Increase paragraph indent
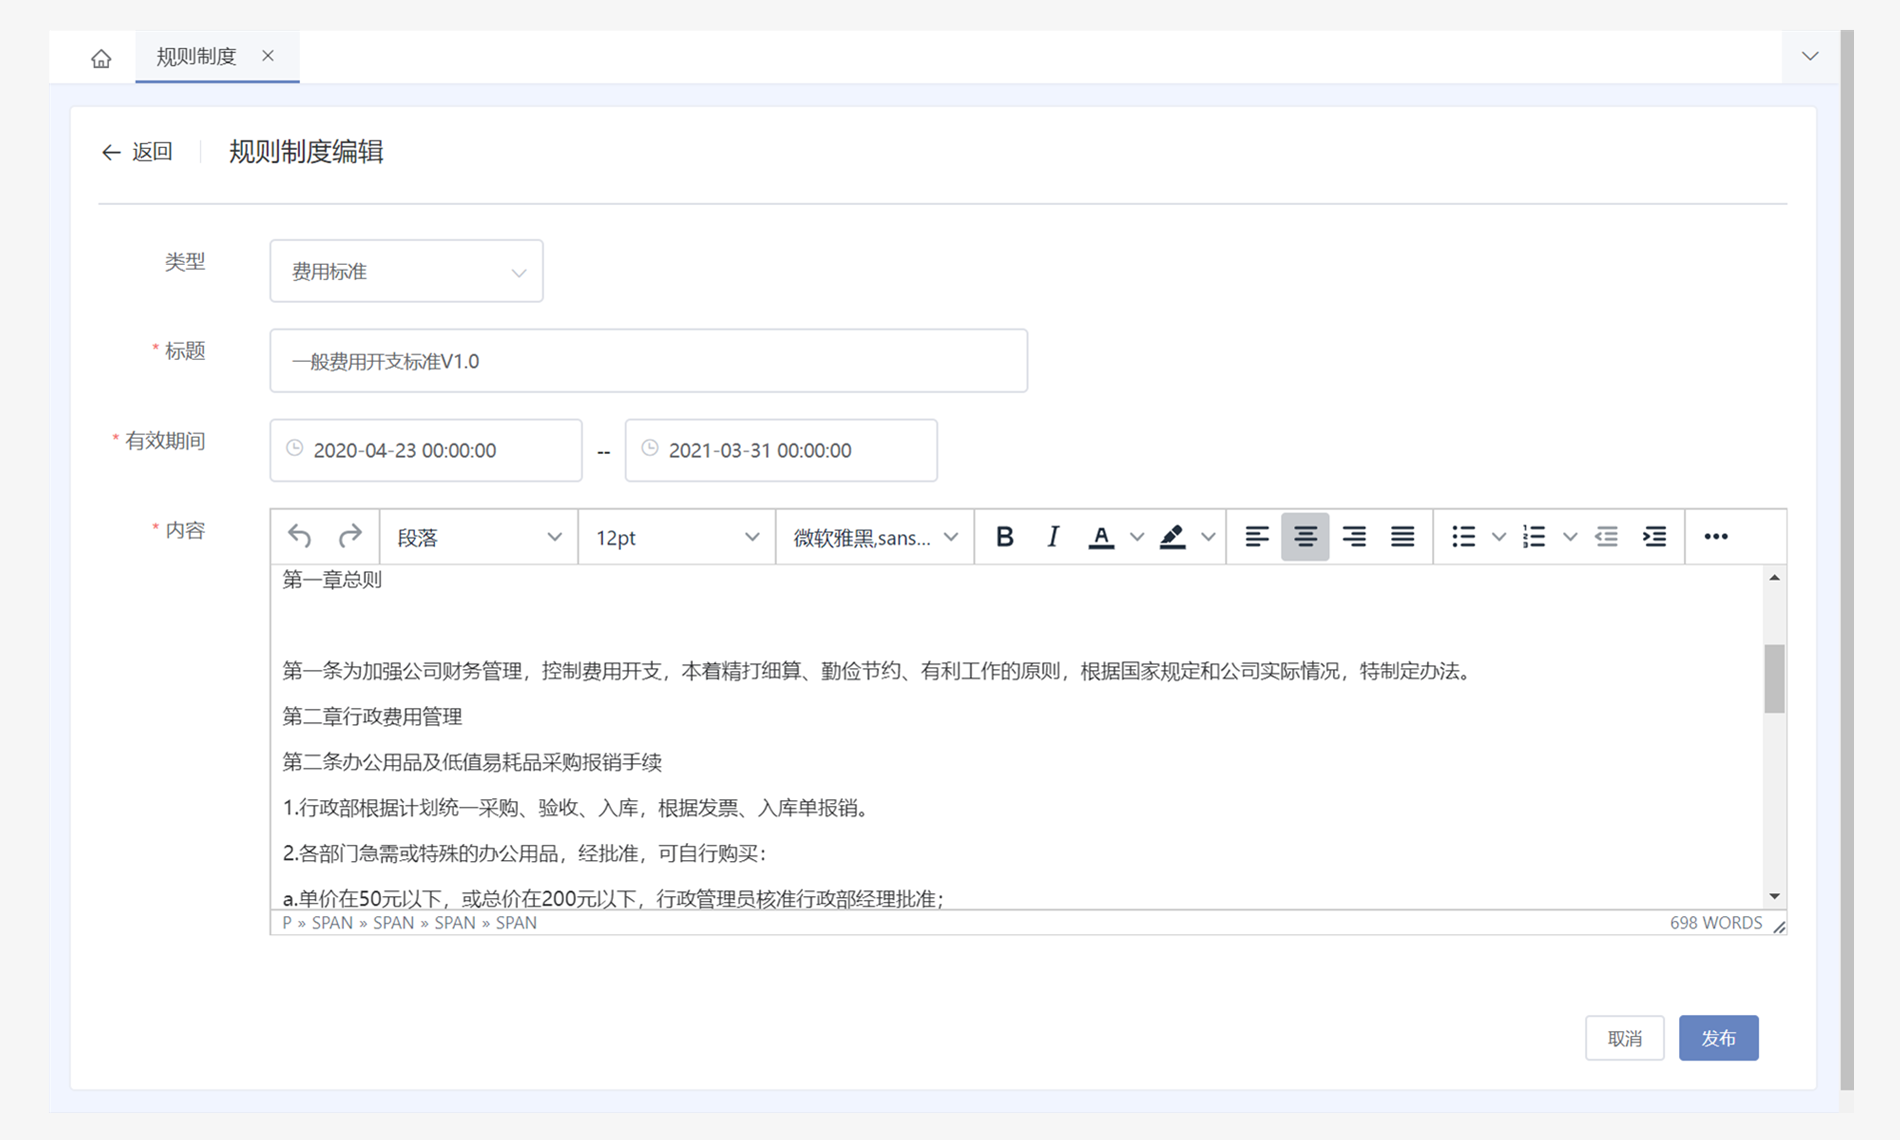The image size is (1900, 1140). pos(1654,537)
